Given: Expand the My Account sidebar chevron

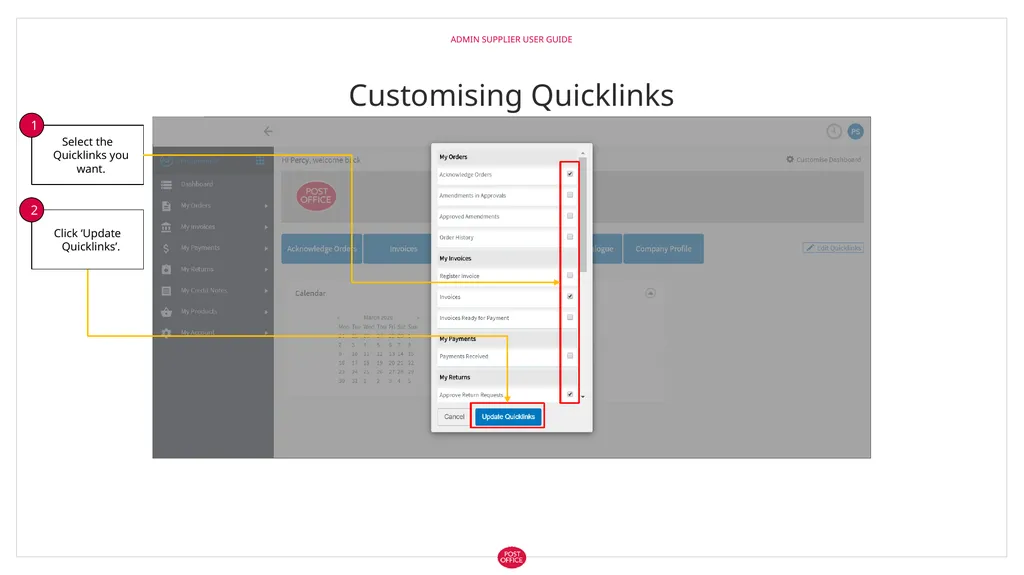Looking at the screenshot, I should [266, 333].
